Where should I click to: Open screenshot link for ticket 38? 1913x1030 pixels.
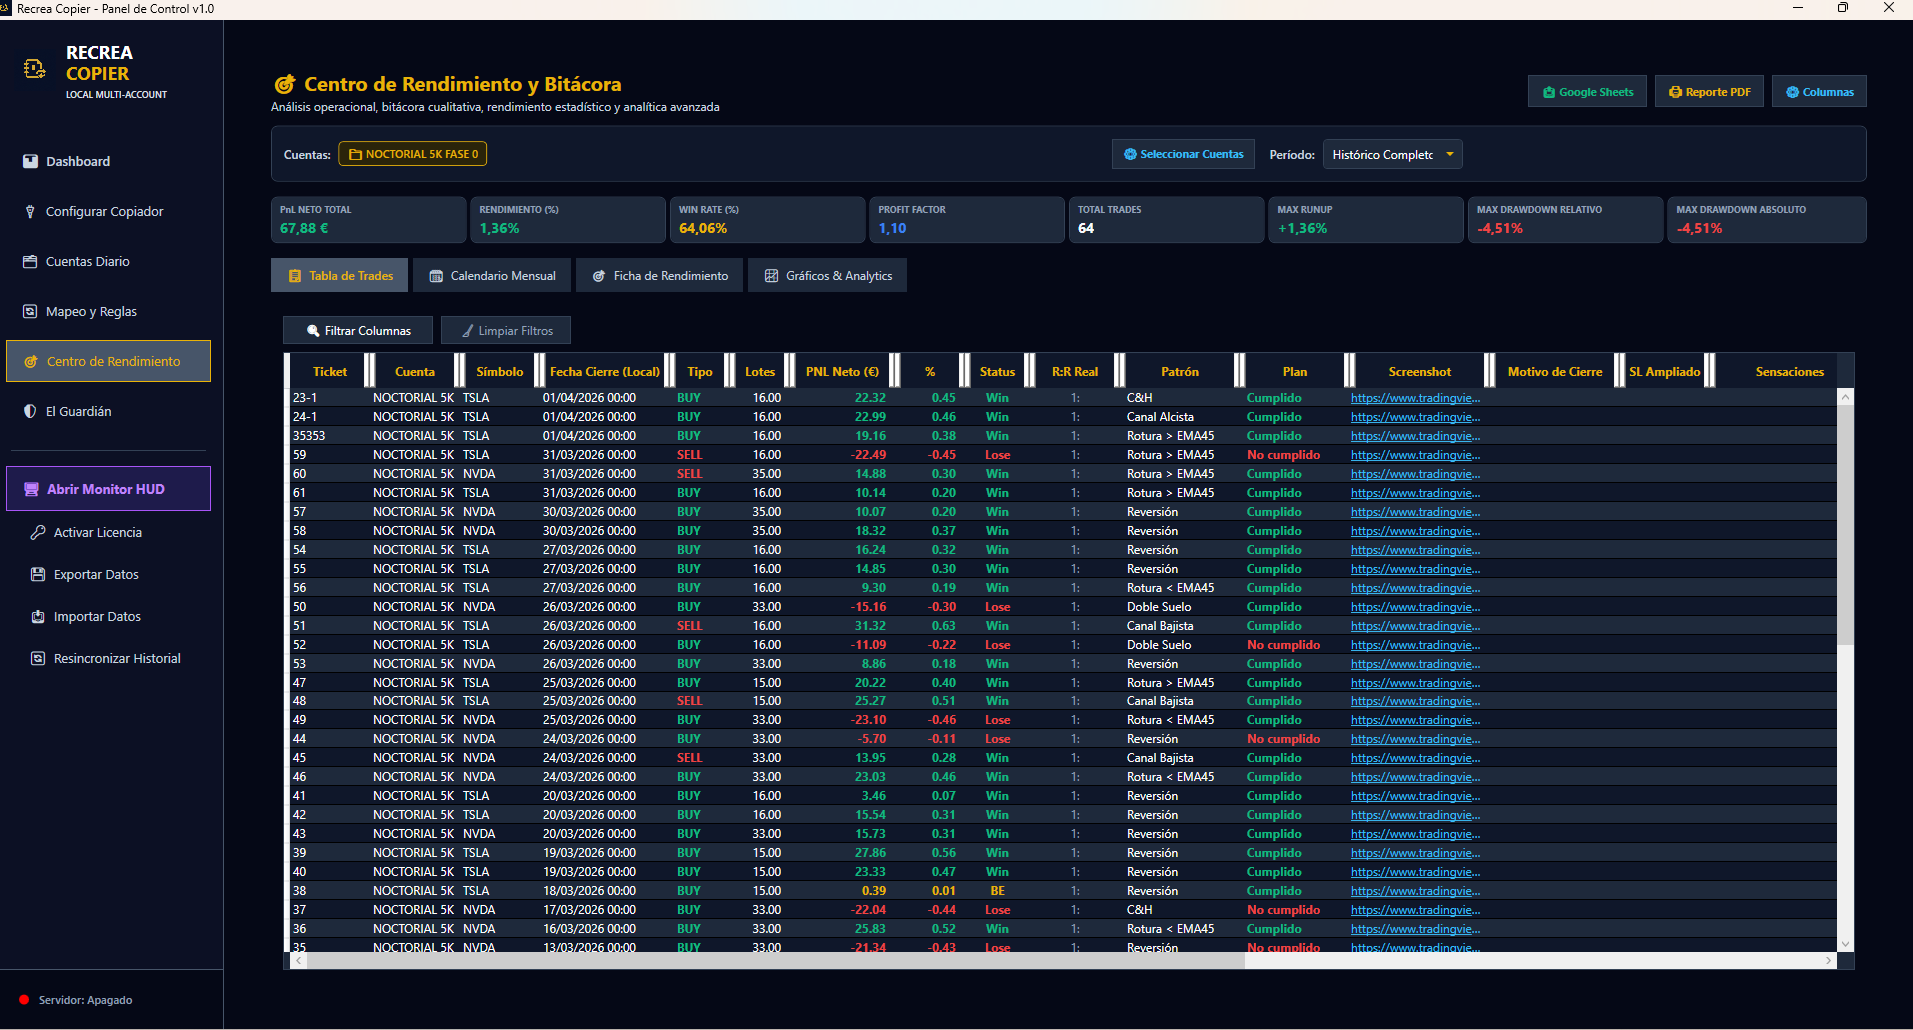tap(1415, 891)
